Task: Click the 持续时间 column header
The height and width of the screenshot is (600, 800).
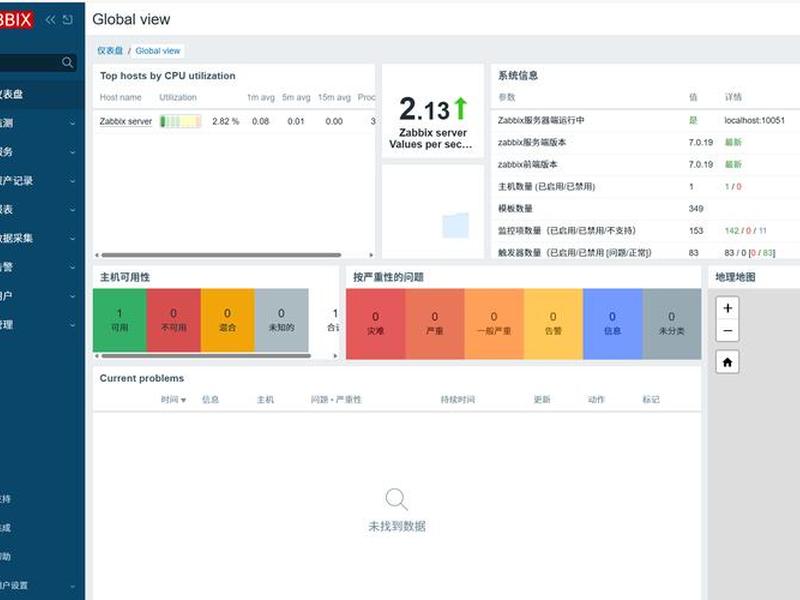Action: [x=458, y=399]
